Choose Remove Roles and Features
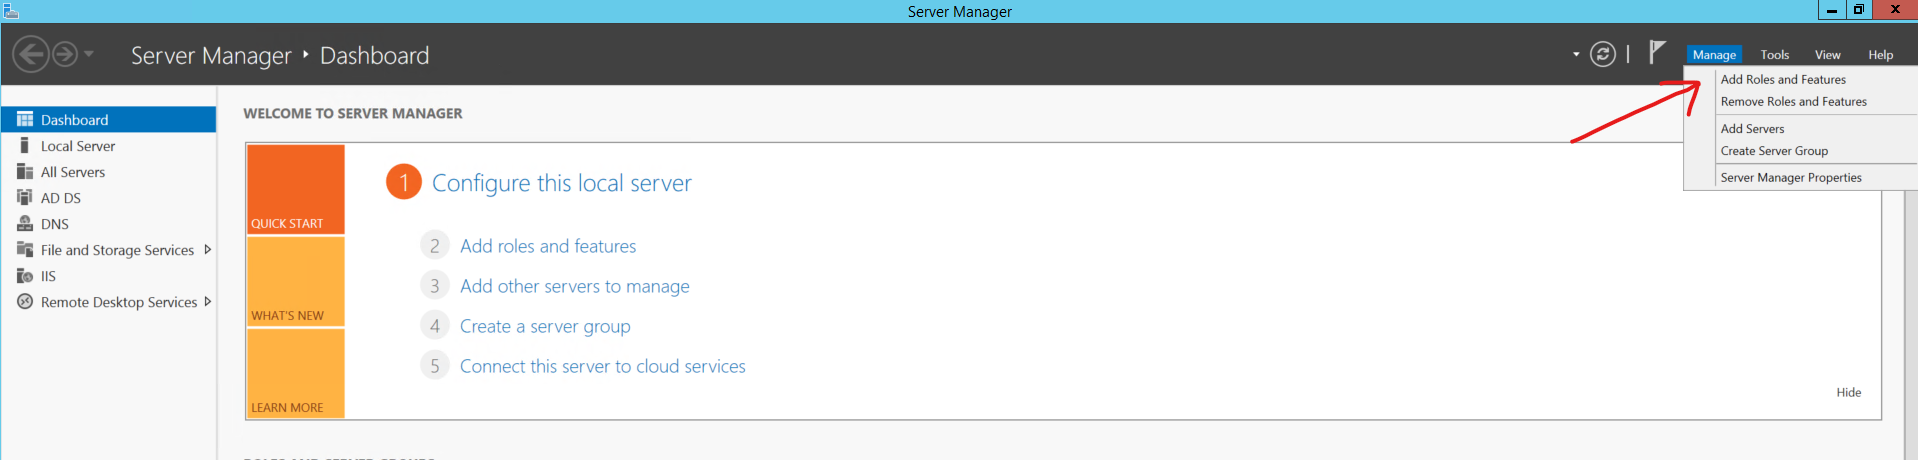This screenshot has width=1918, height=460. pos(1793,102)
